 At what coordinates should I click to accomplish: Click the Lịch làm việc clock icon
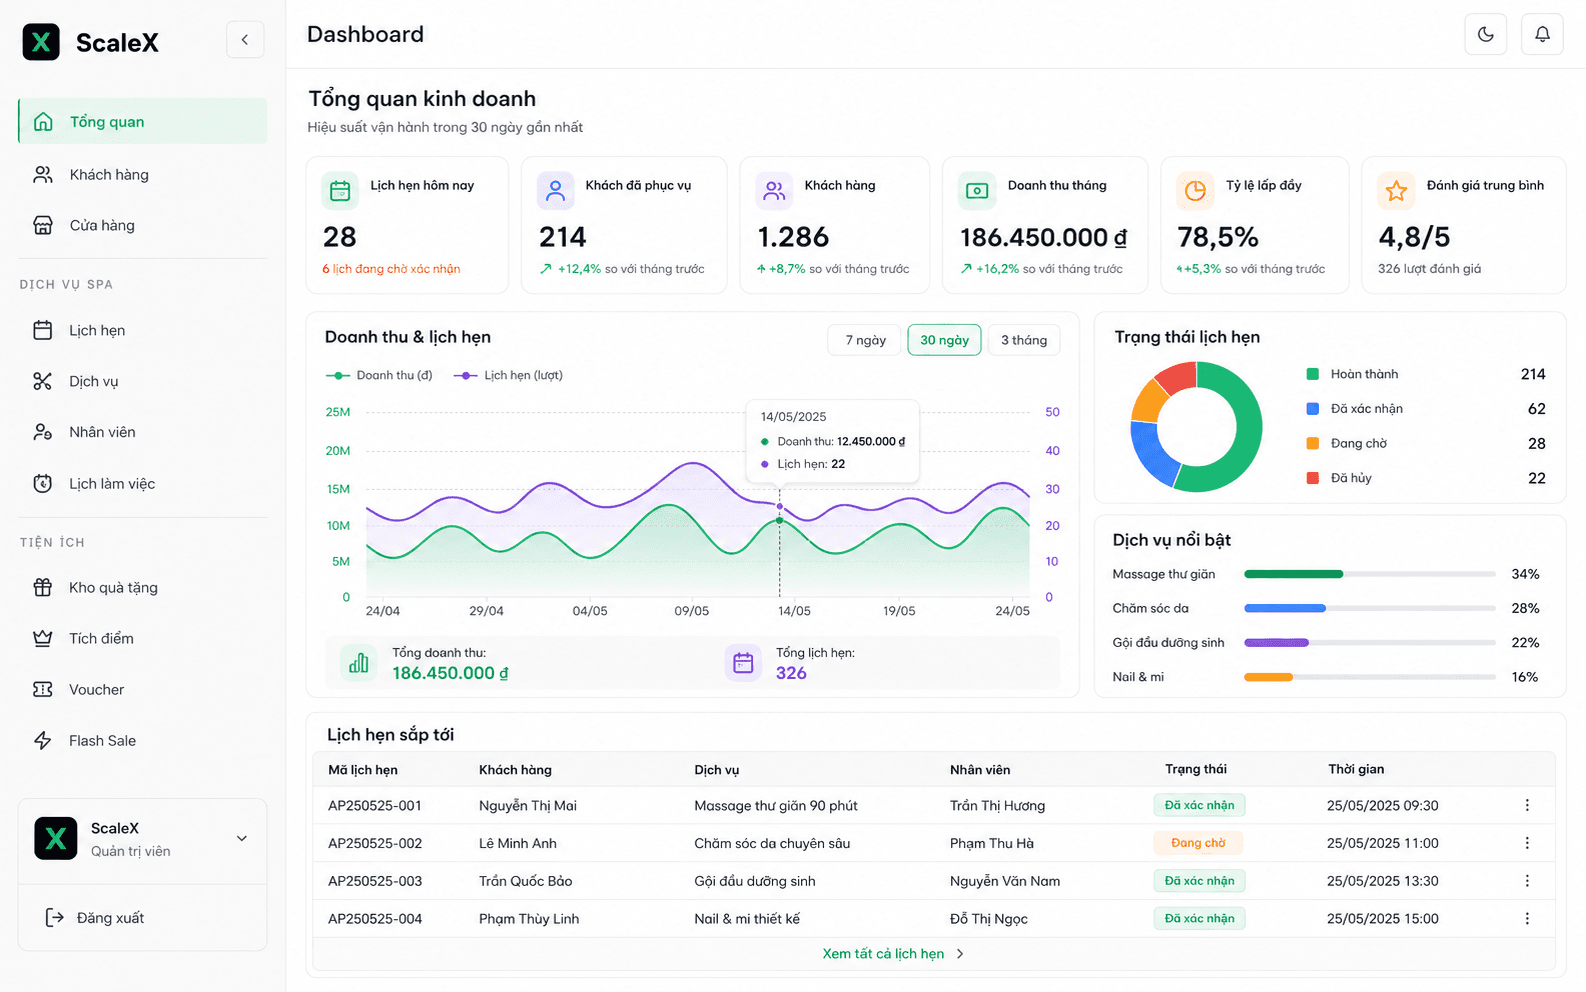pyautogui.click(x=42, y=483)
